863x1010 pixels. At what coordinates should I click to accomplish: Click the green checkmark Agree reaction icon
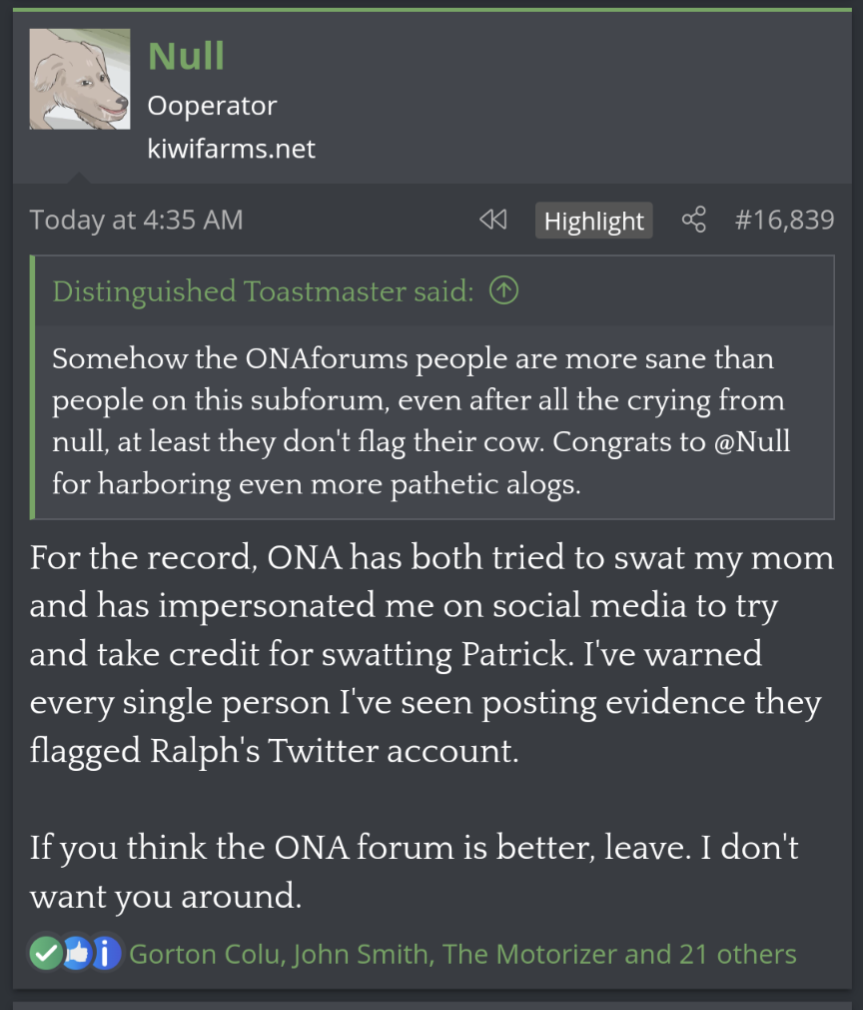pos(46,953)
